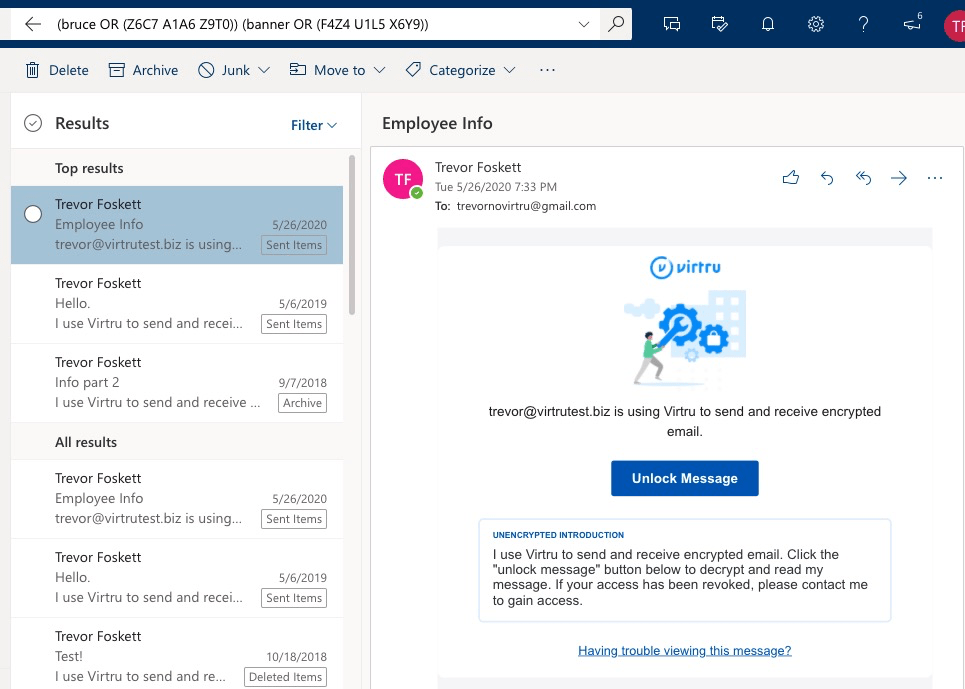The width and height of the screenshot is (965, 689).
Task: Expand the Move to menu
Action: [x=379, y=70]
